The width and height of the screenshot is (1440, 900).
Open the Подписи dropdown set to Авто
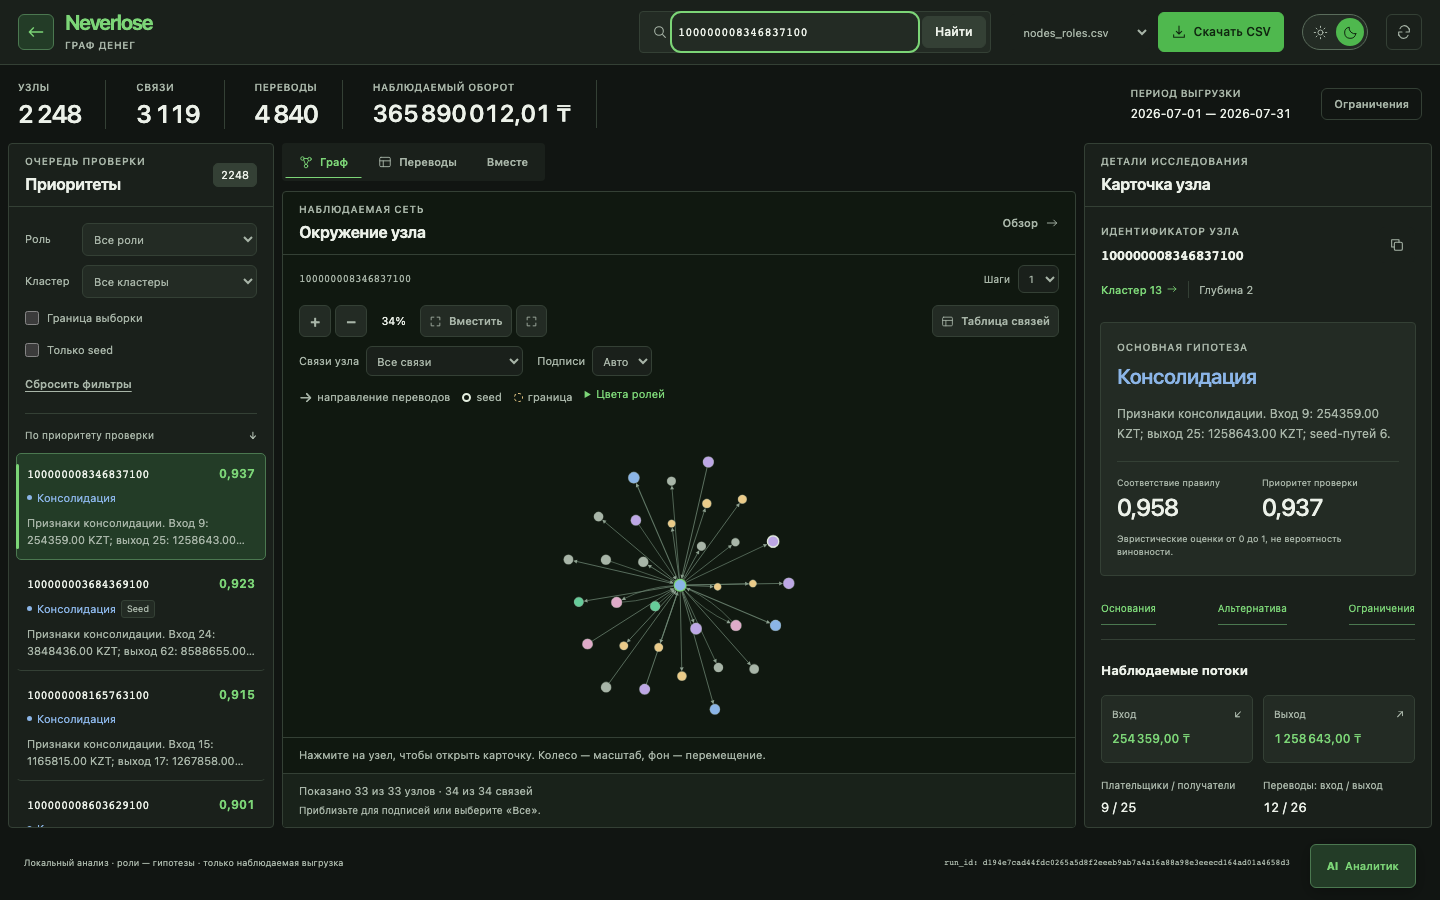(x=622, y=361)
